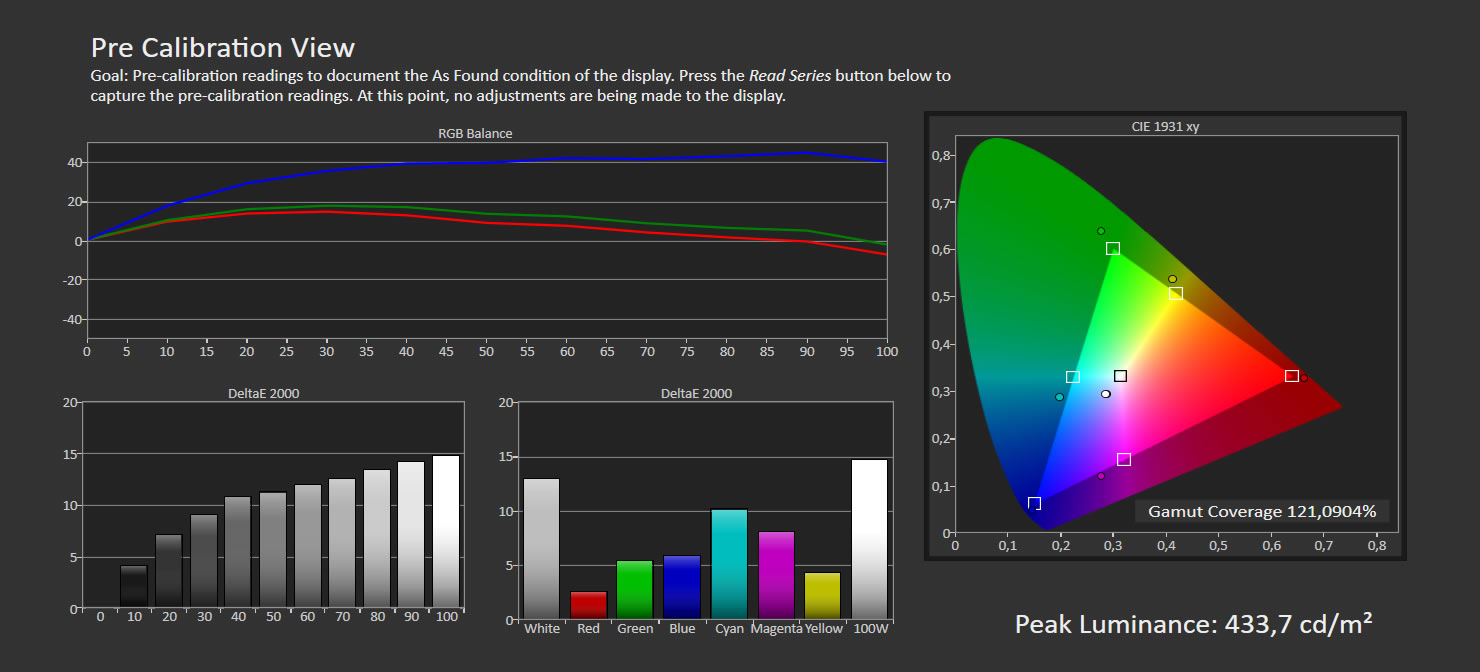Click the Yellow bar in DeltaE chart

point(822,595)
